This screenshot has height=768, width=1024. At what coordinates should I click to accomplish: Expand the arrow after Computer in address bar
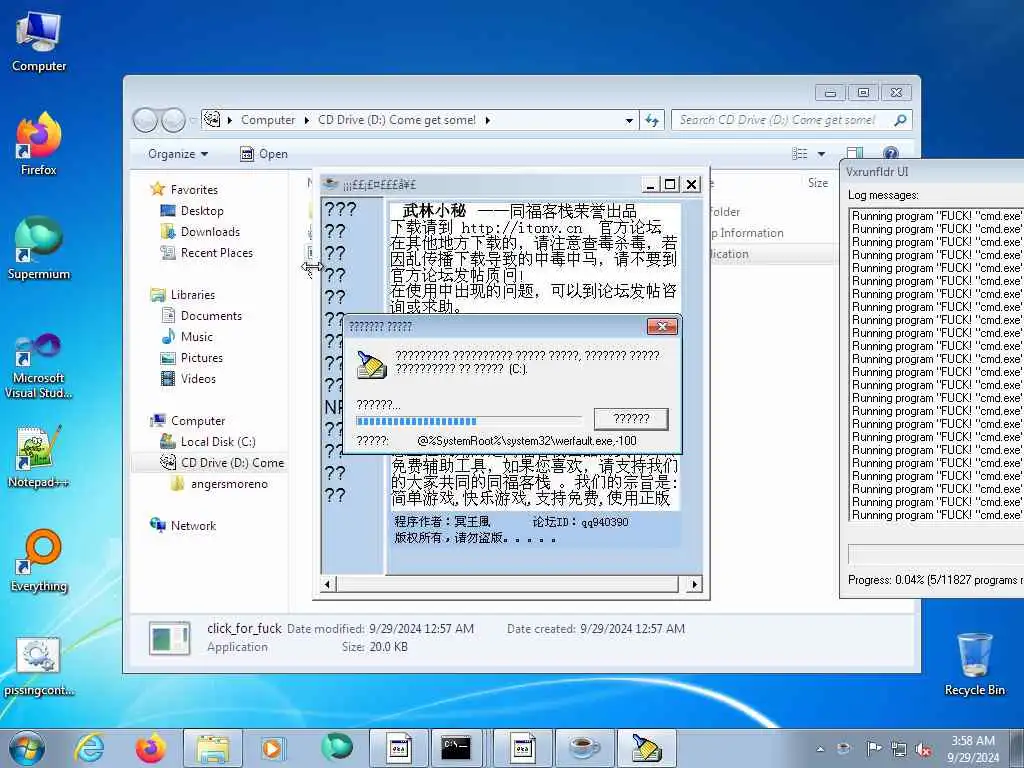[x=306, y=120]
